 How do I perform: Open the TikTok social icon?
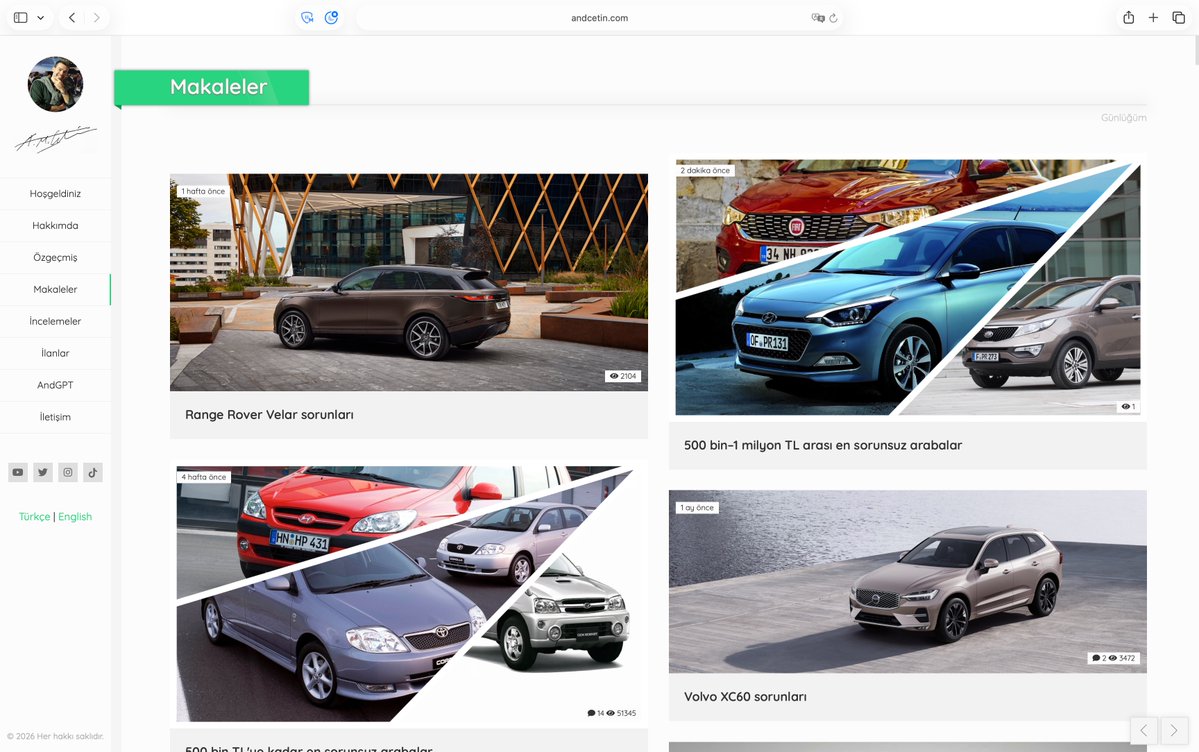(93, 472)
